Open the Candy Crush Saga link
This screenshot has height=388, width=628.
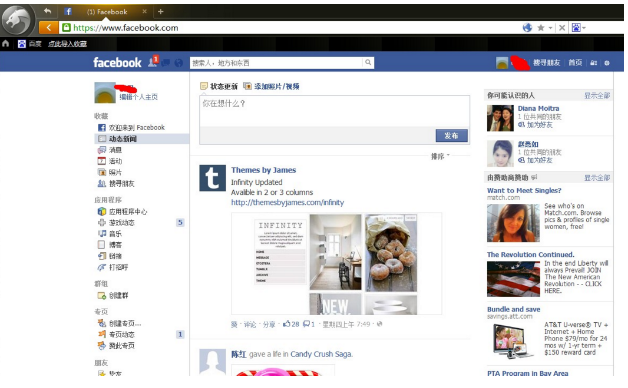[321, 354]
